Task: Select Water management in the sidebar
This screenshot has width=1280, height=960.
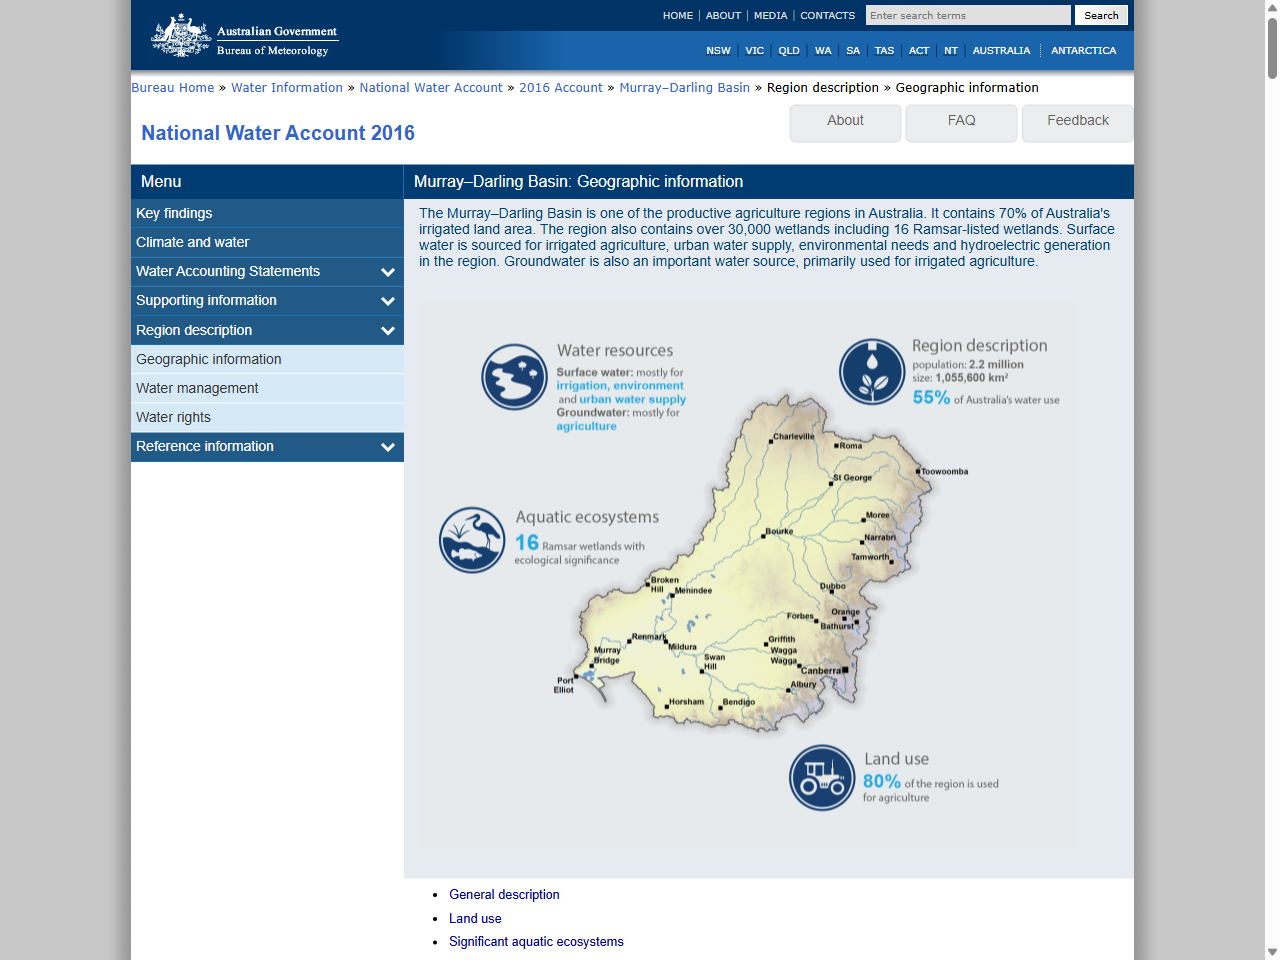Action: click(197, 388)
